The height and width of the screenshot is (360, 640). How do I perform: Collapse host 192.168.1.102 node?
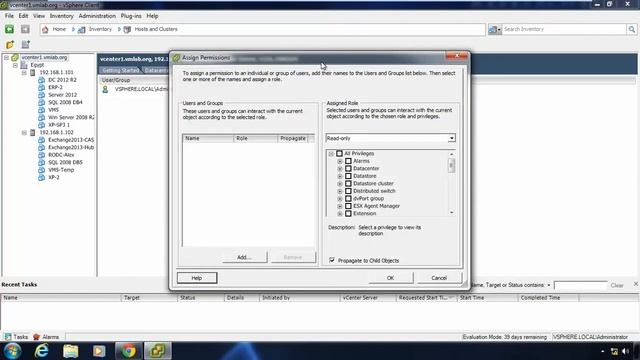(24, 133)
